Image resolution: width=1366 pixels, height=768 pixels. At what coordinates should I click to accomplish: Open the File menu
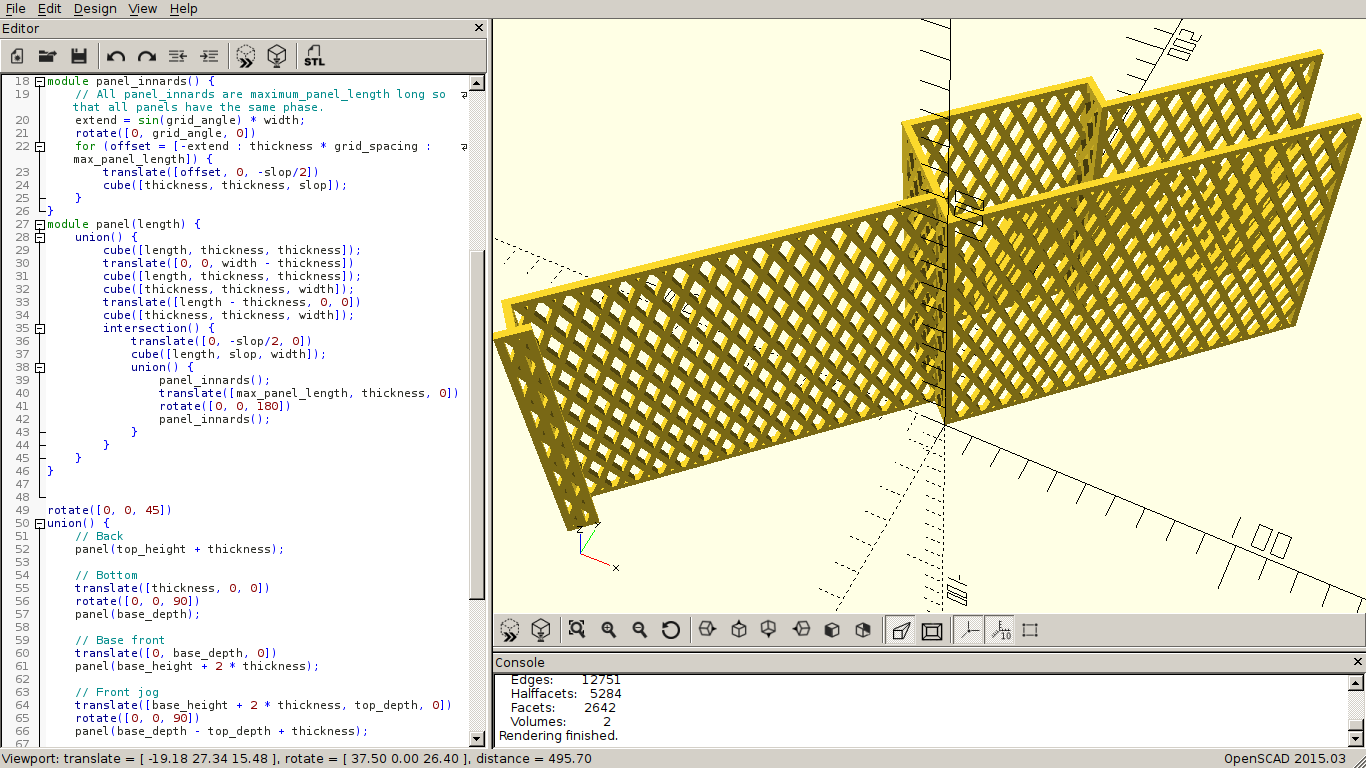[x=15, y=8]
